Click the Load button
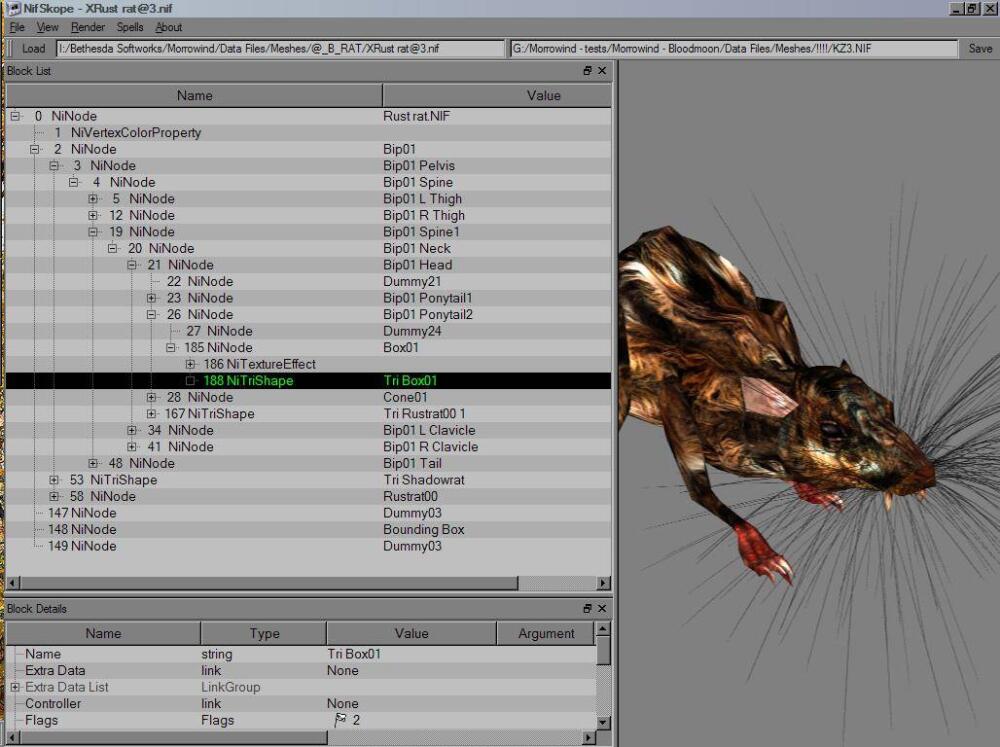The height and width of the screenshot is (747, 1000). pyautogui.click(x=33, y=48)
